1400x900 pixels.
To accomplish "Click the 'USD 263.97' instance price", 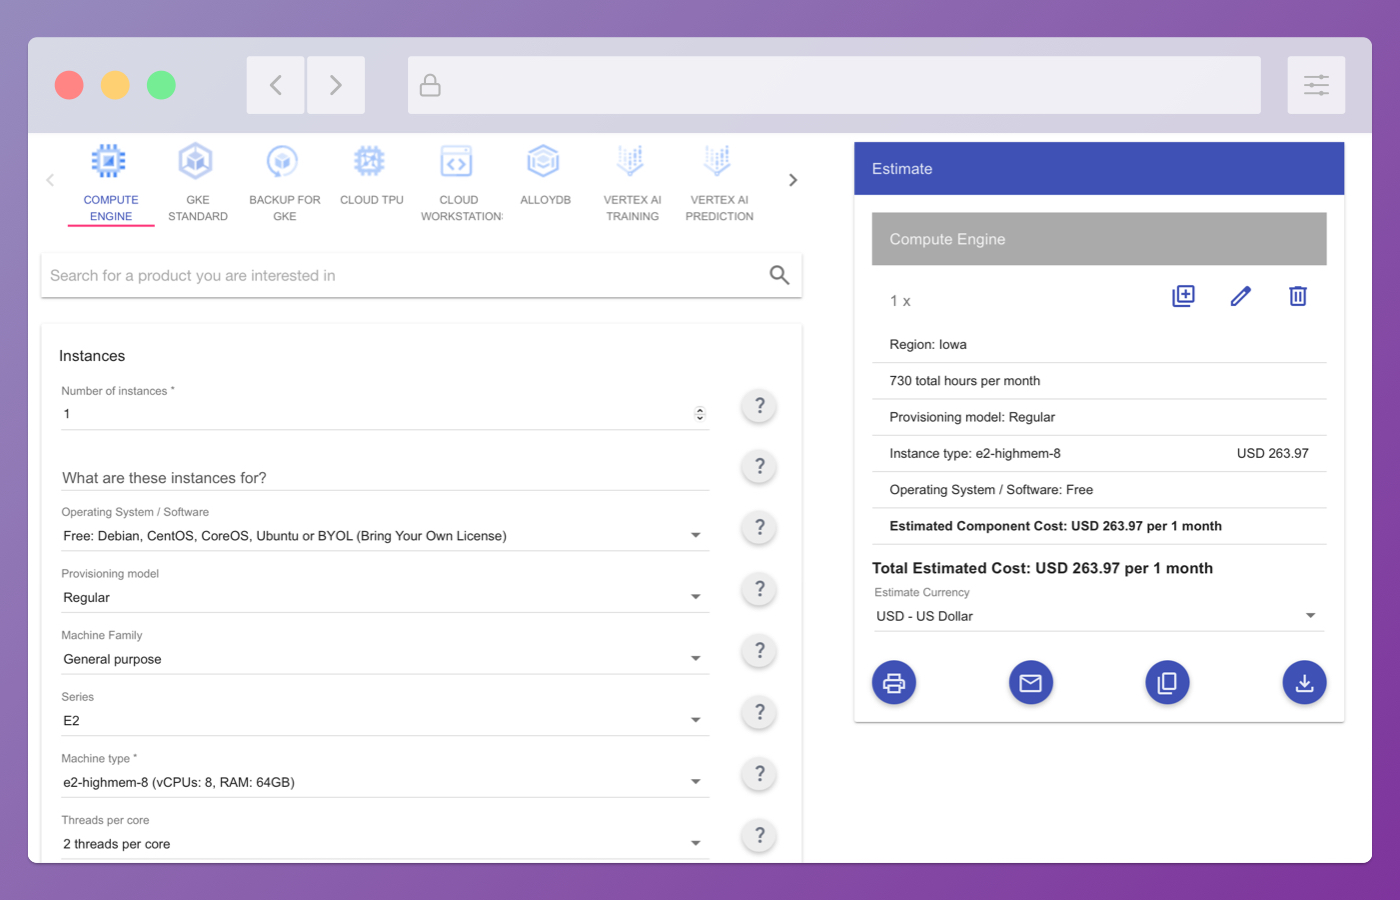I will 1273,454.
